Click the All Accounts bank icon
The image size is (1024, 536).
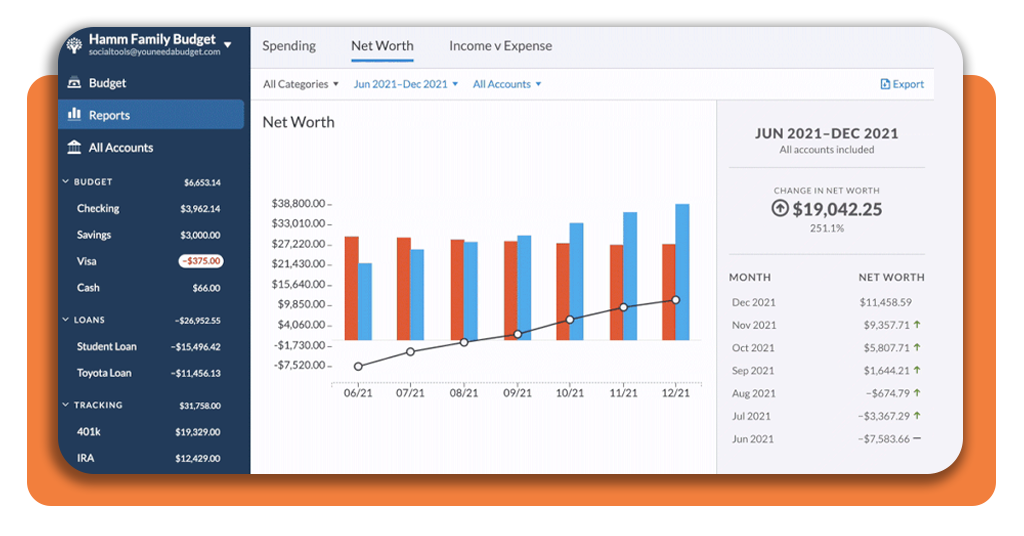pyautogui.click(x=74, y=147)
